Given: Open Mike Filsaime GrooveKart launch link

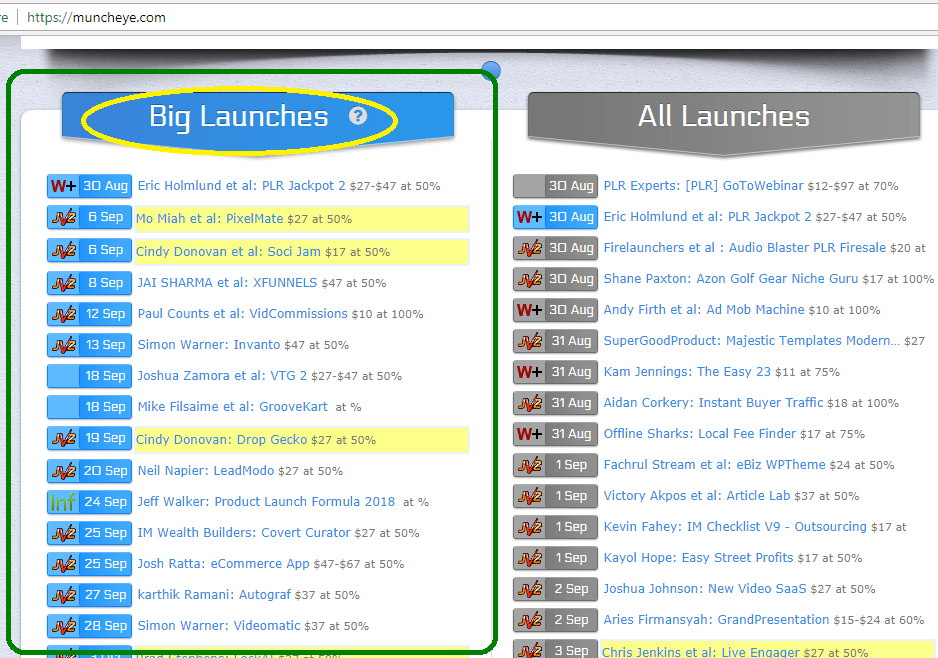Looking at the screenshot, I should tap(233, 407).
